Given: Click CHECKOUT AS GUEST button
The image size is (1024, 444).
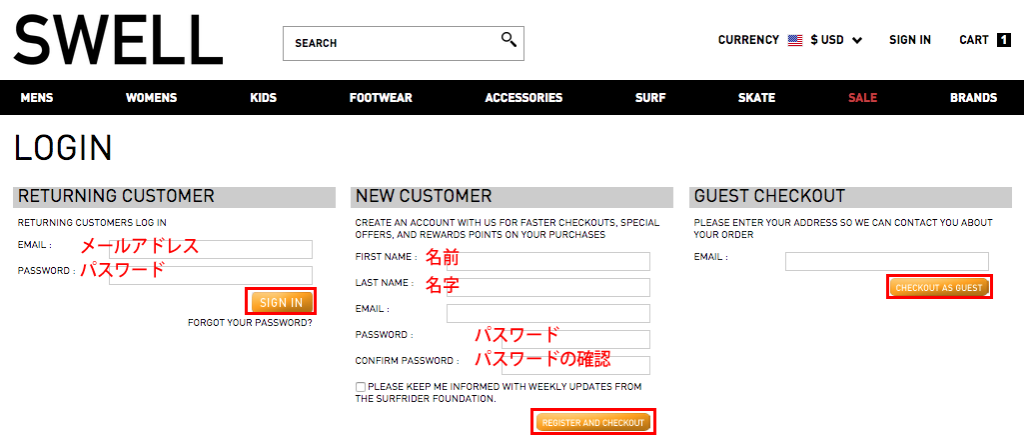Looking at the screenshot, I should click(939, 287).
